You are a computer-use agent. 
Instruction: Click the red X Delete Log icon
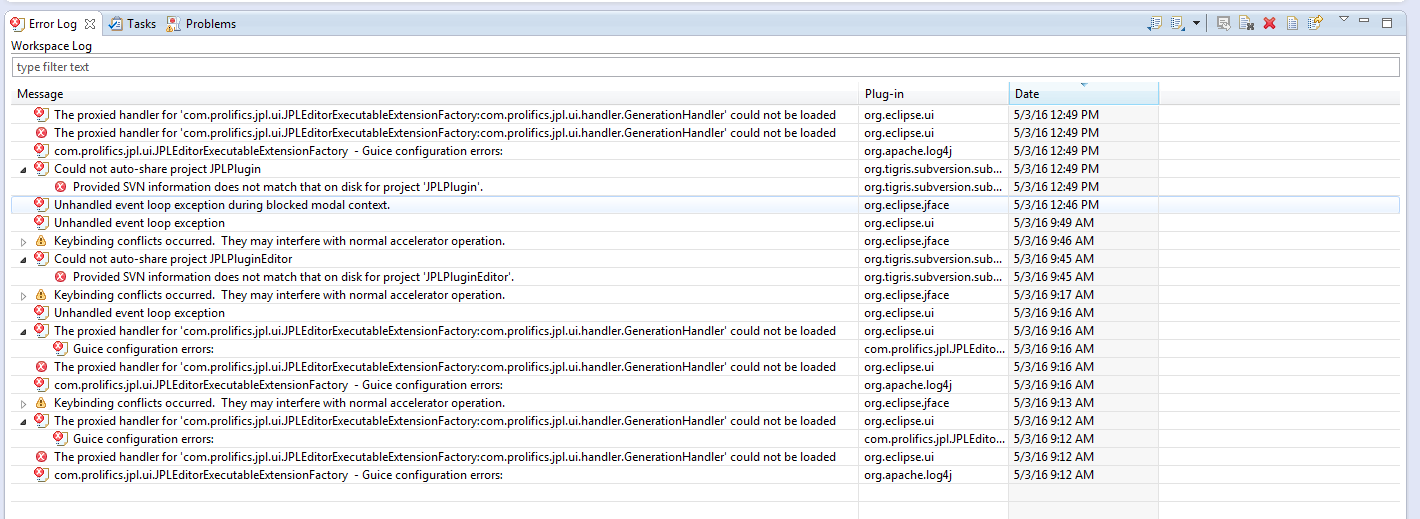1269,23
